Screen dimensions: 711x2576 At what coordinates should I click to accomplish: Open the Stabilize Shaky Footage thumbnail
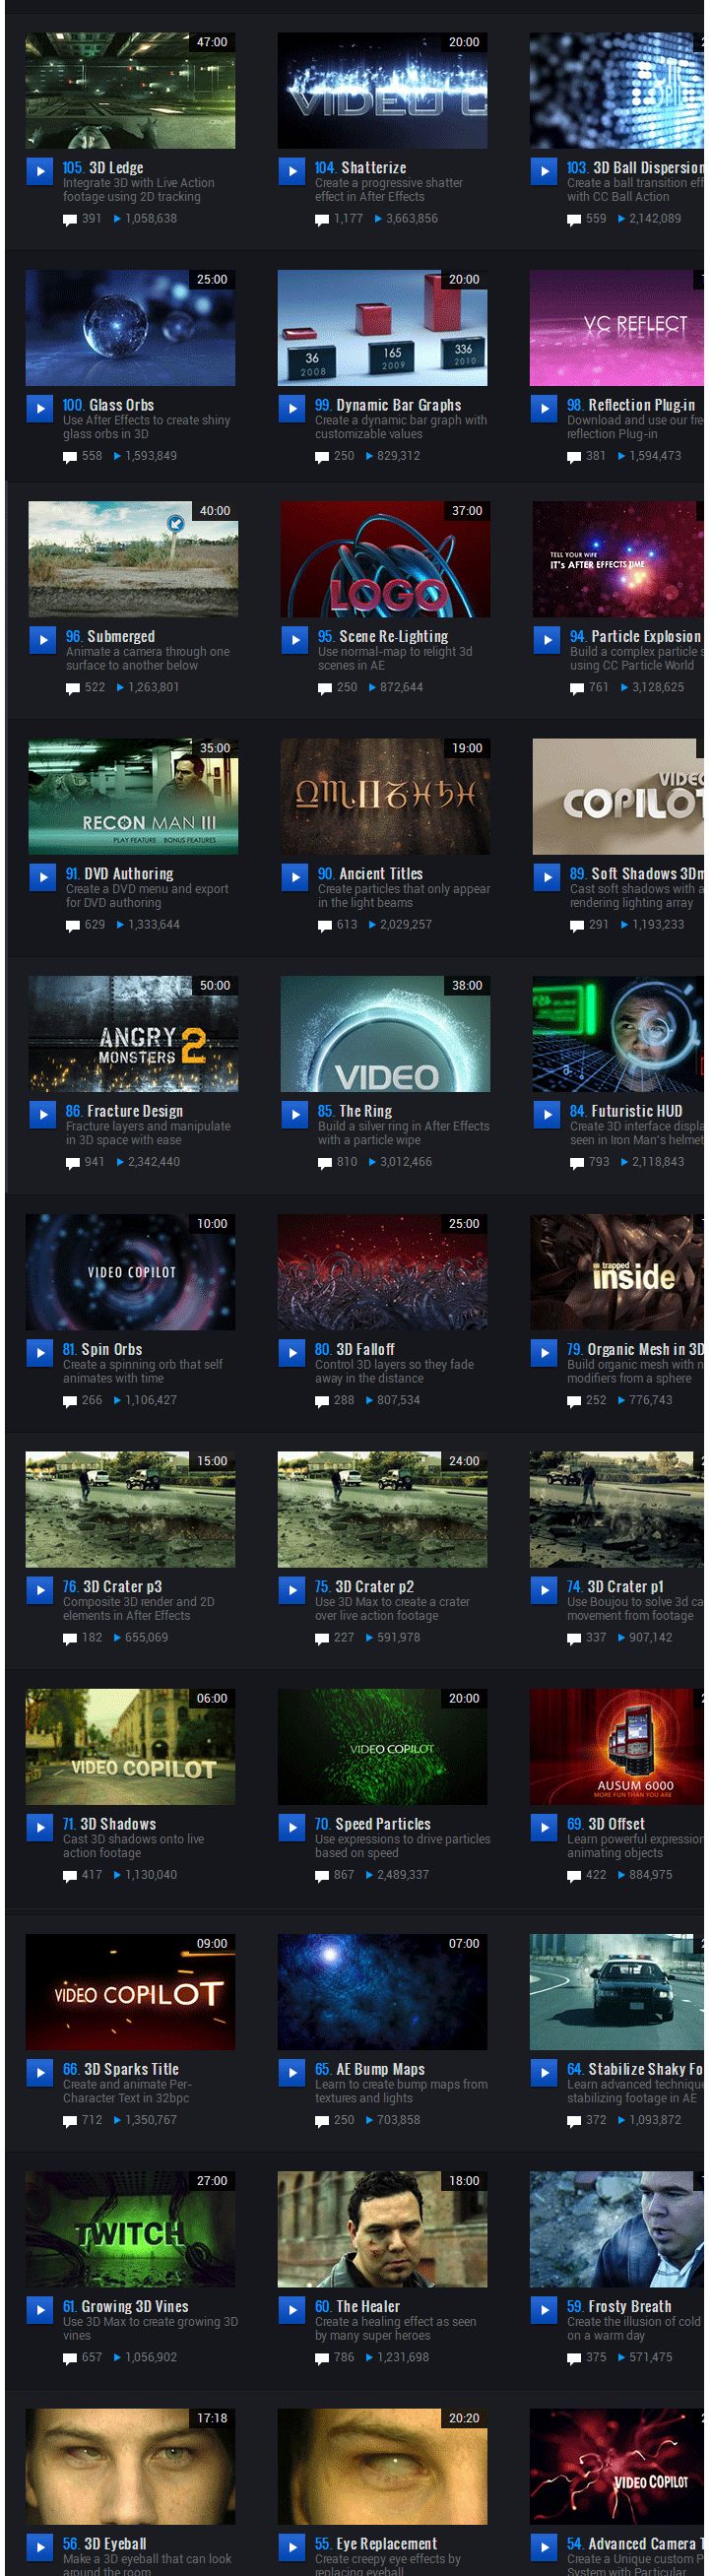coord(617,1991)
